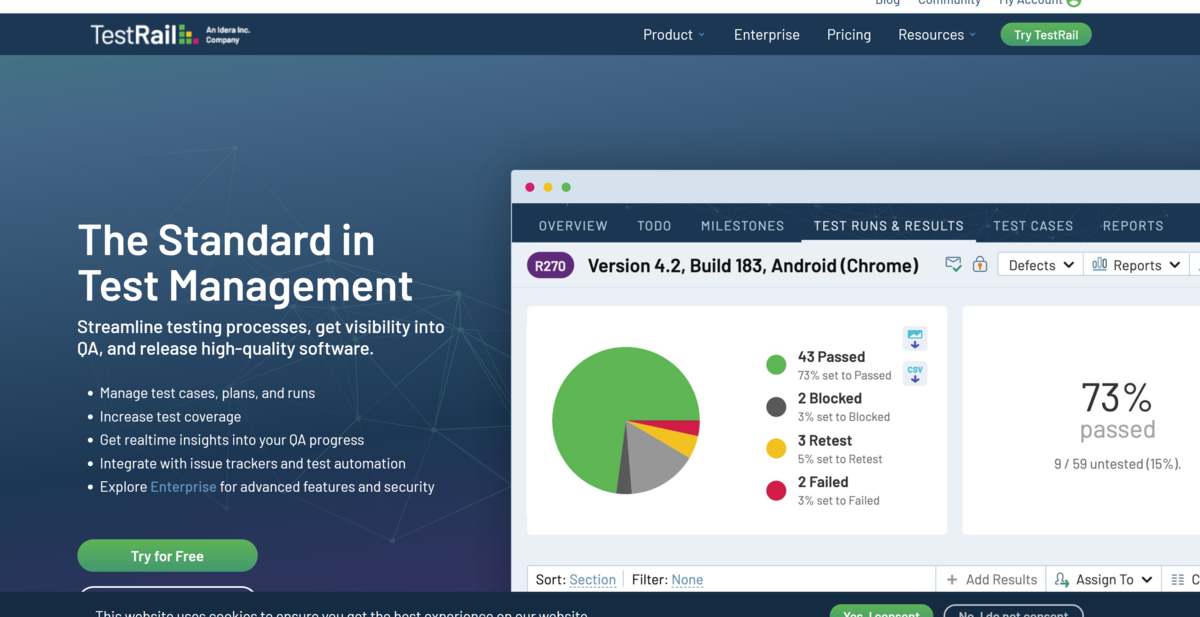Click the padlock icon beside the run title
Viewport: 1200px width, 617px height.
point(980,264)
